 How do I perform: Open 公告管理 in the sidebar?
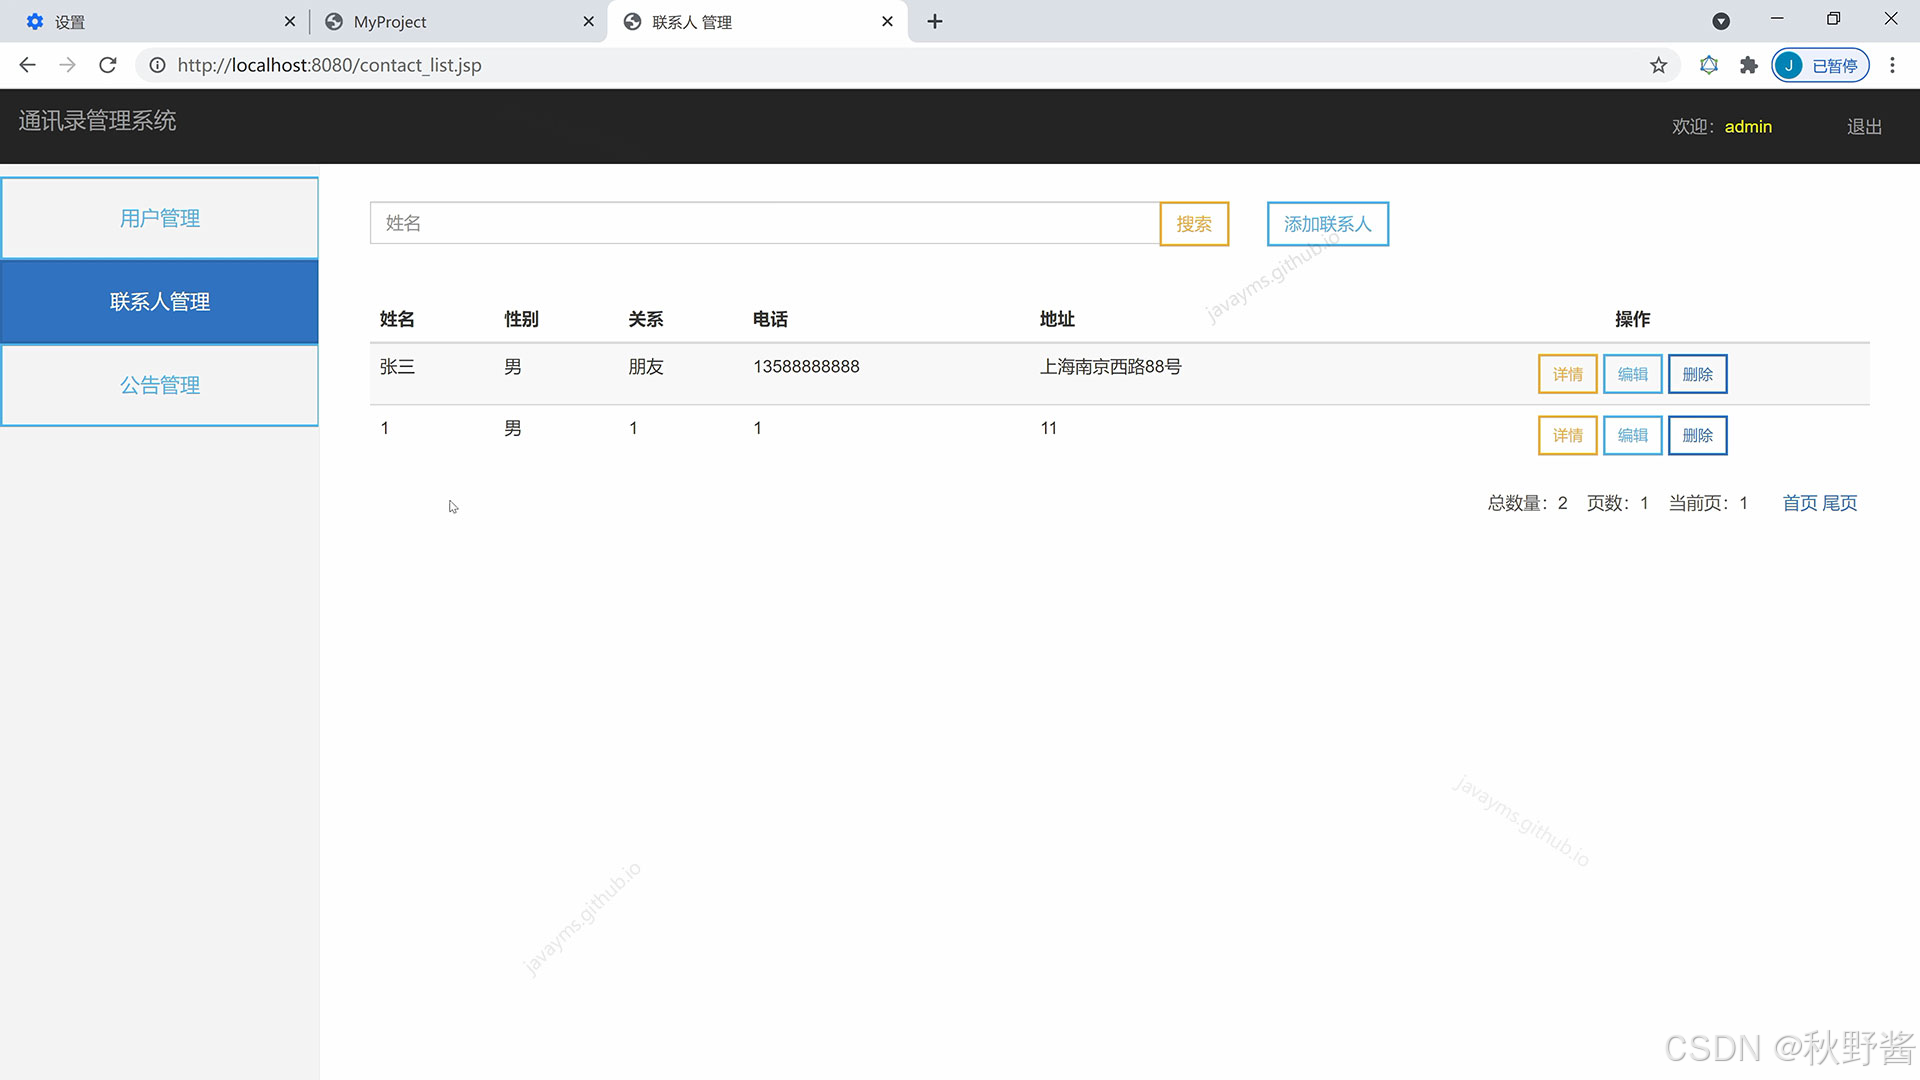click(160, 385)
